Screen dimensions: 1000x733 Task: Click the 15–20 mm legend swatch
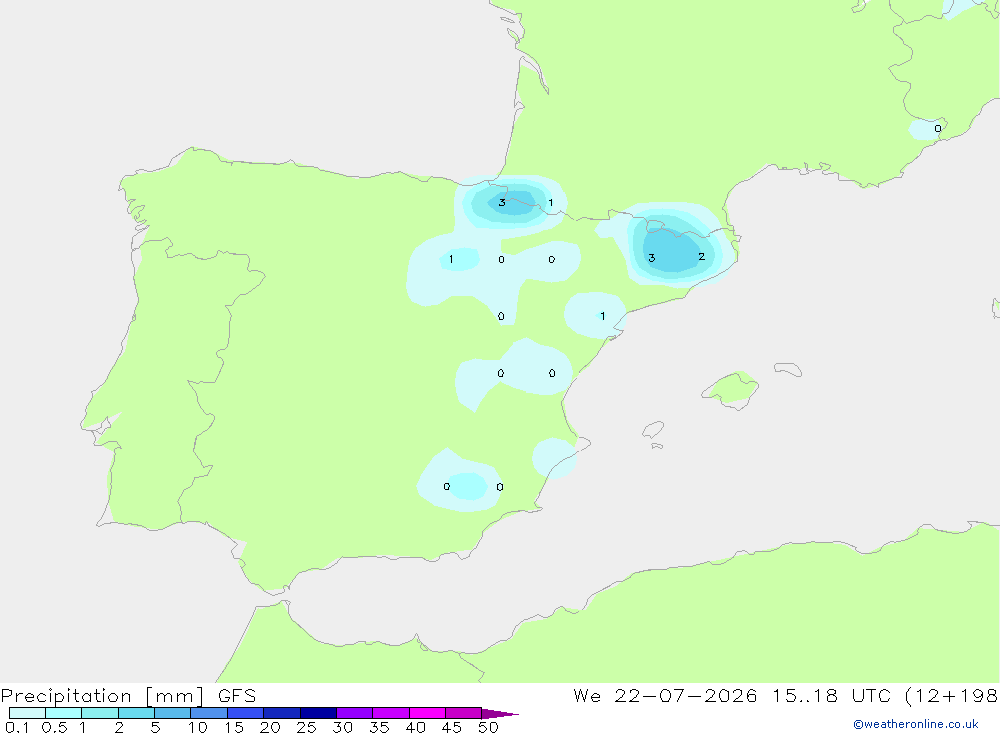246,713
